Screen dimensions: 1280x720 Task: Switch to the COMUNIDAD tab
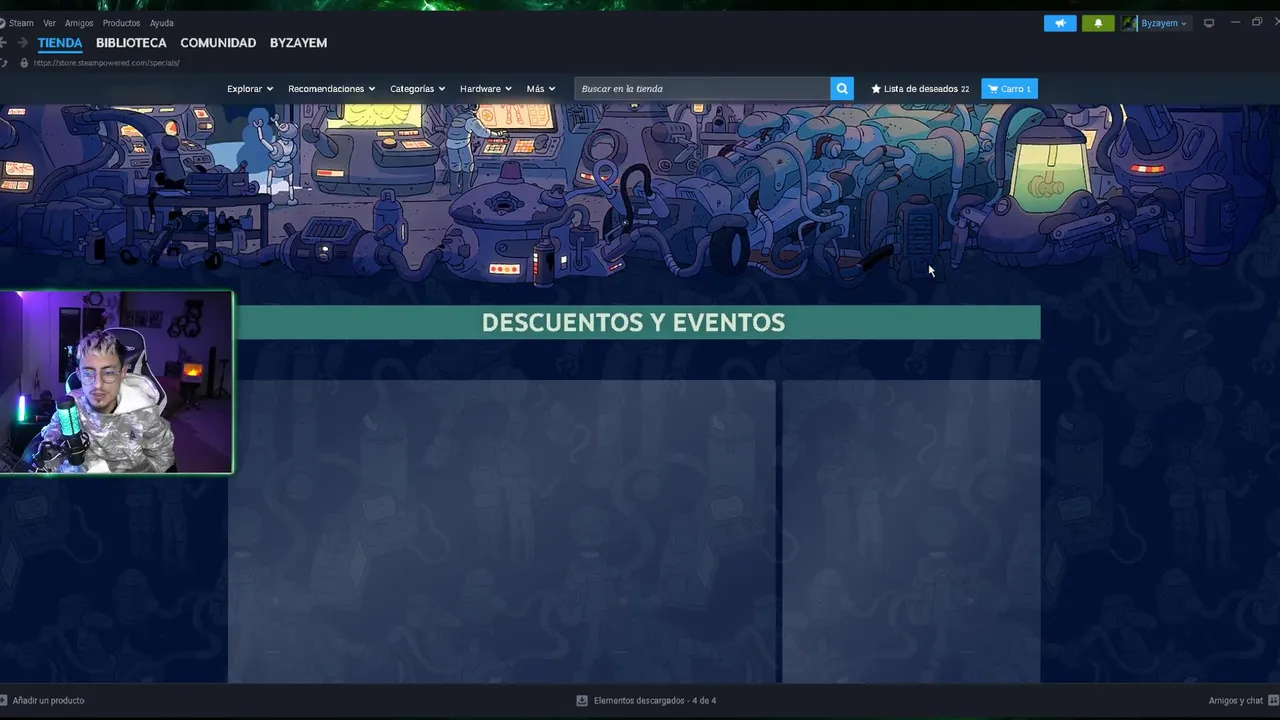[218, 43]
